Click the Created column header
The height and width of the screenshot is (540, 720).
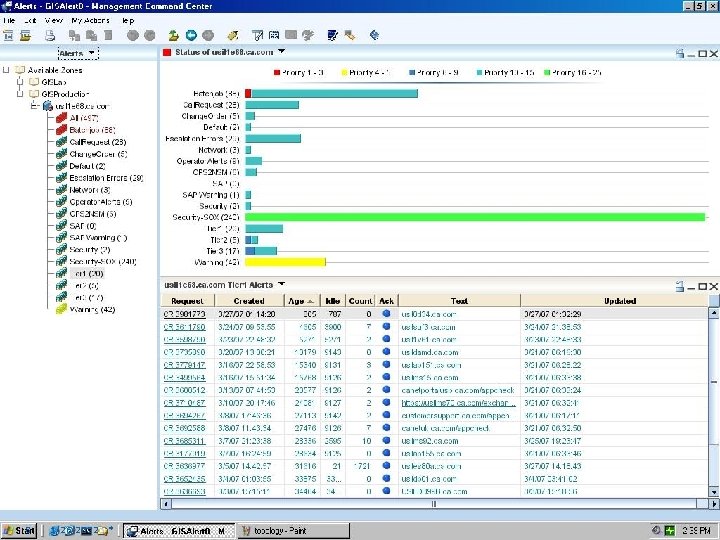click(249, 301)
